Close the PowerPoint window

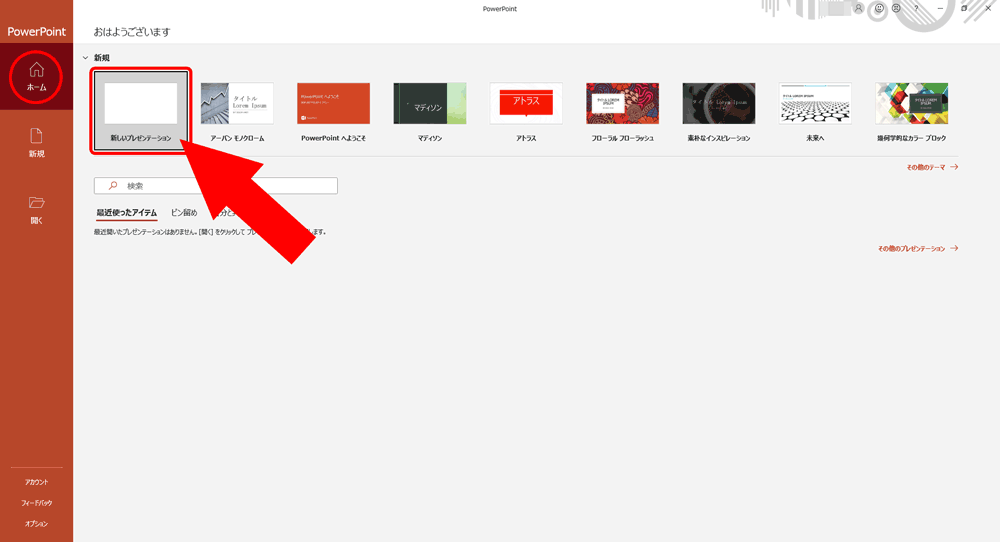[x=988, y=8]
